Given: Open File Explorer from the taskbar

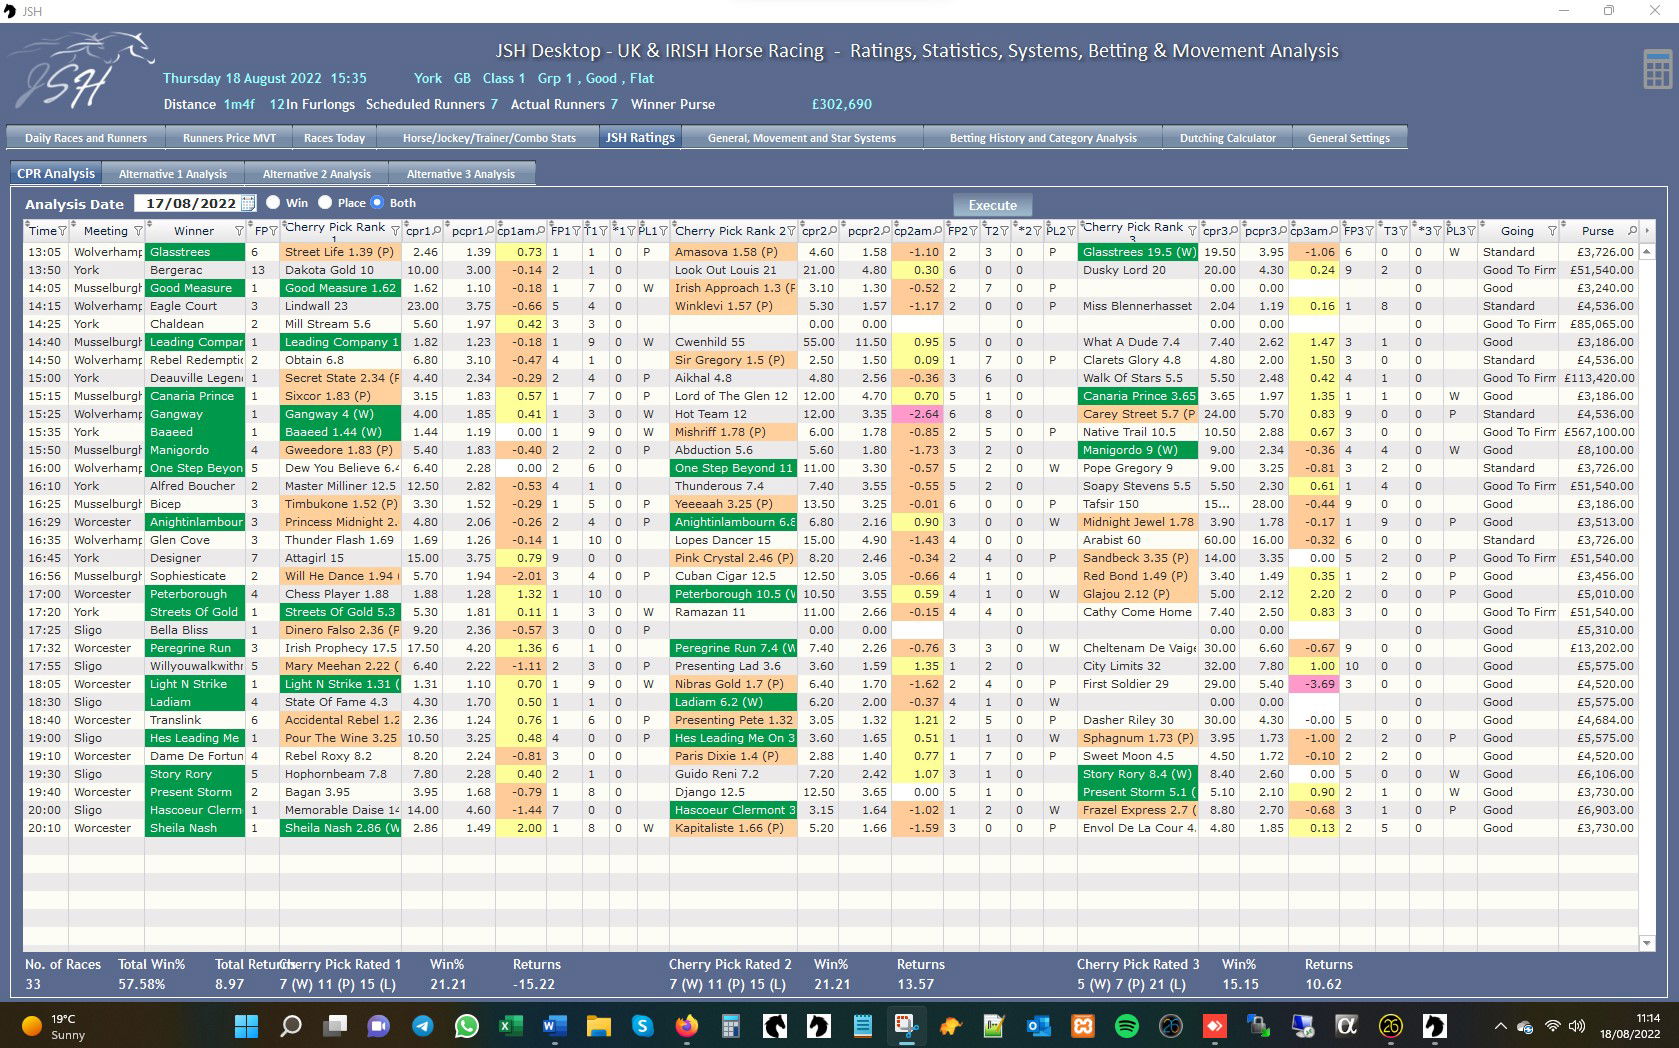Looking at the screenshot, I should coord(598,1026).
